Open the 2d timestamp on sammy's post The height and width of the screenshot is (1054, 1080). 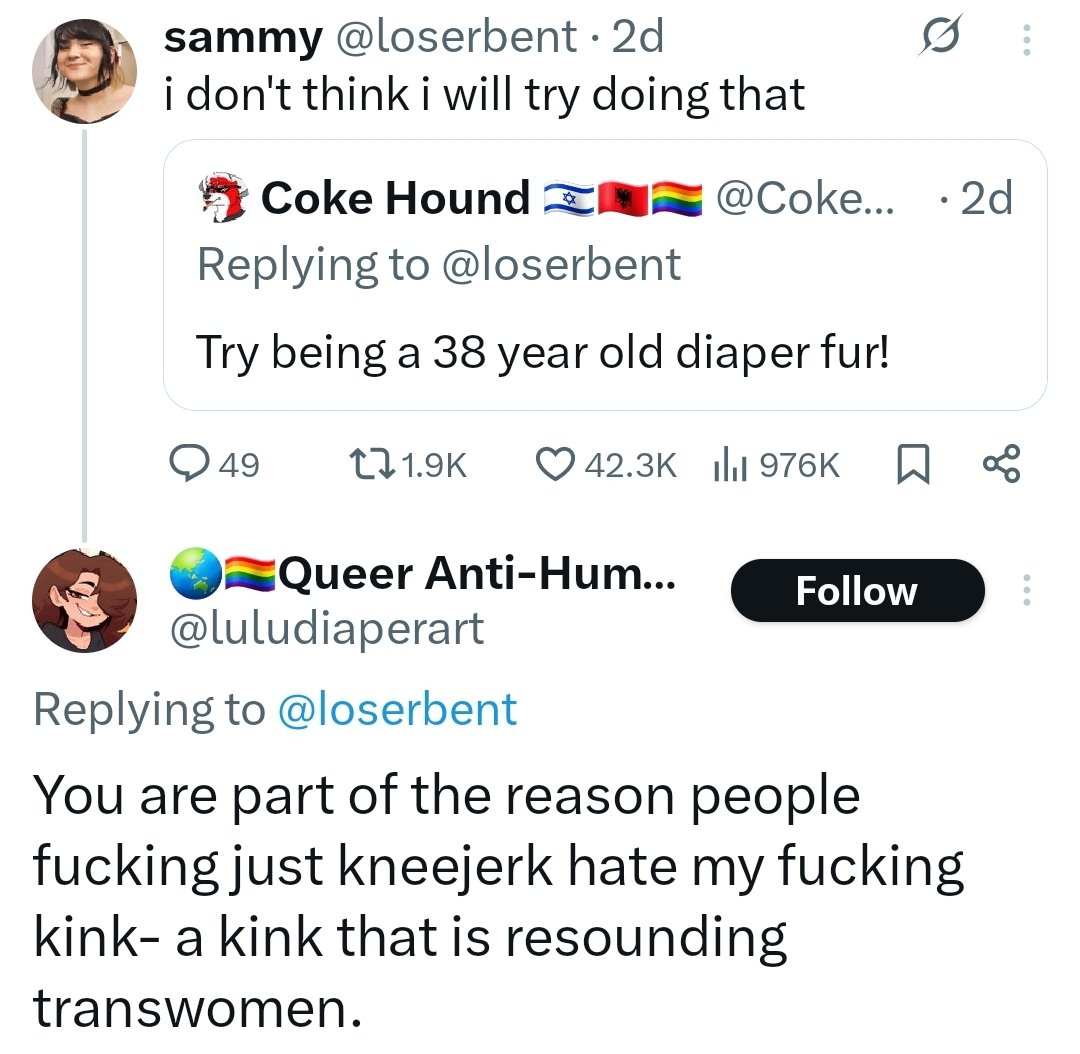click(638, 36)
